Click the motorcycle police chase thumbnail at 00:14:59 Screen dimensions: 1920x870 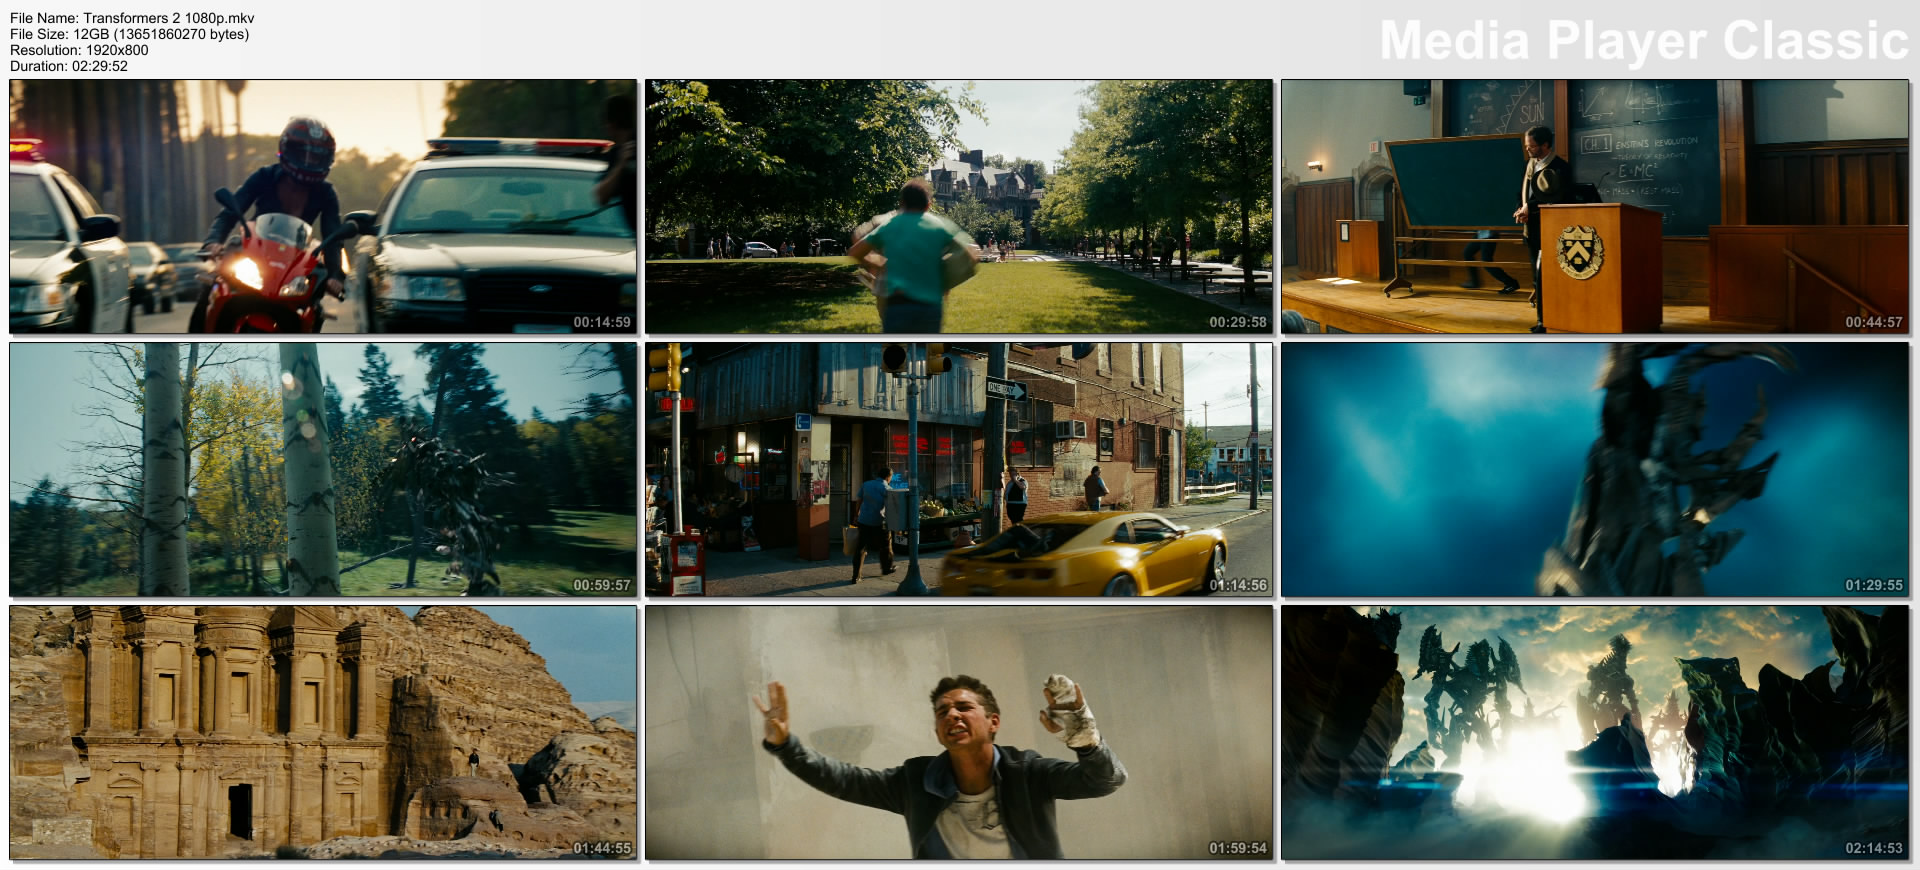[x=323, y=207]
